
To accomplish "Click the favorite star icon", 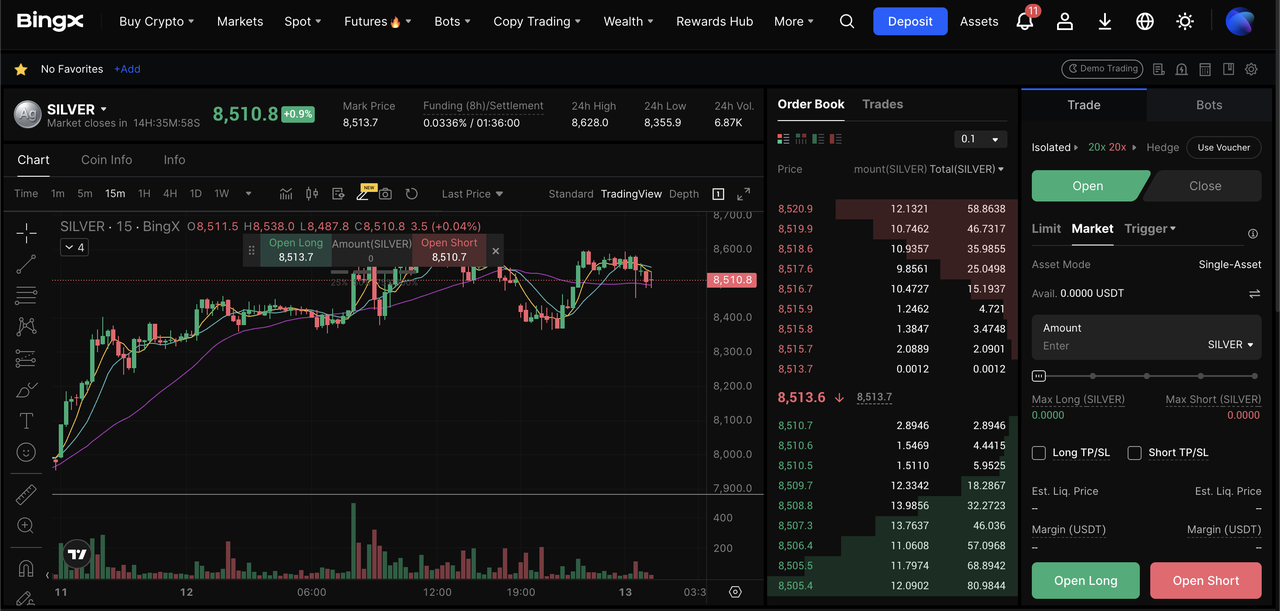I will pos(20,69).
